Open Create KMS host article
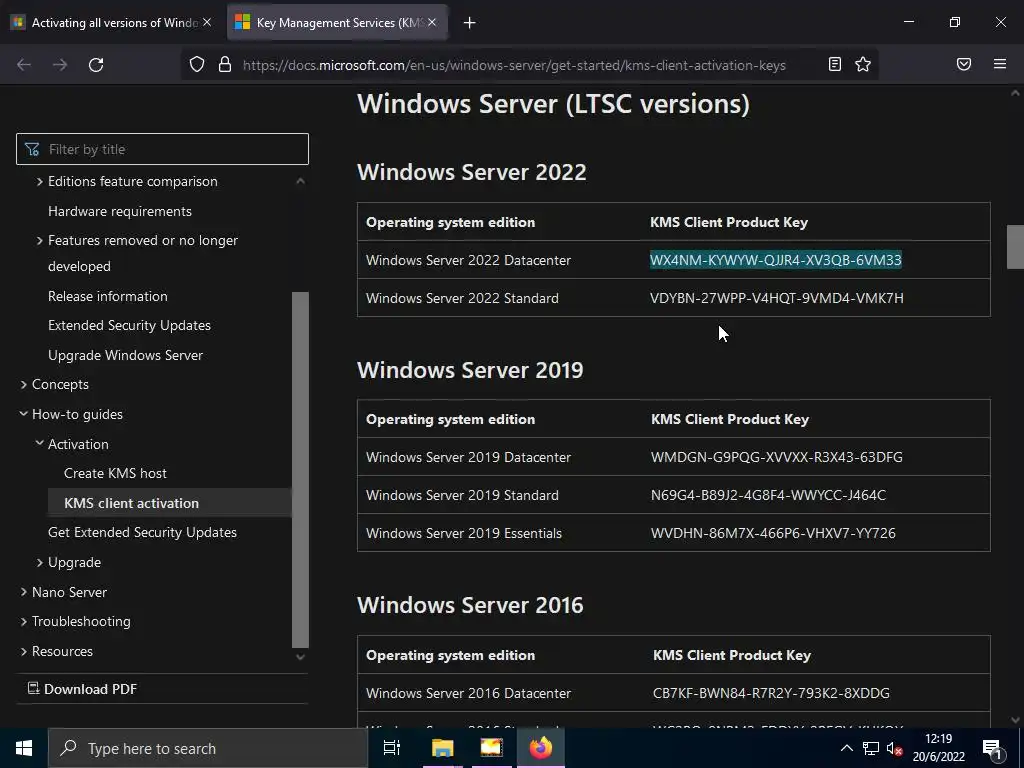 (x=115, y=473)
